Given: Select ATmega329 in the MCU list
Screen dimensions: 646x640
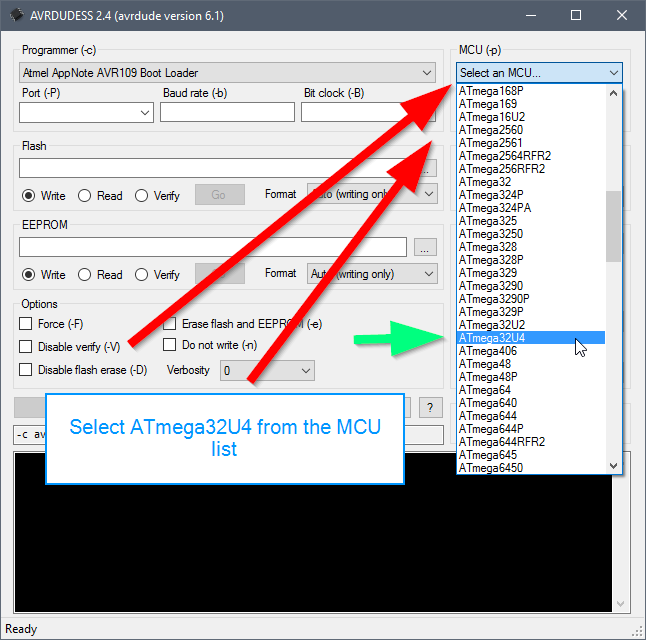Looking at the screenshot, I should coord(531,273).
